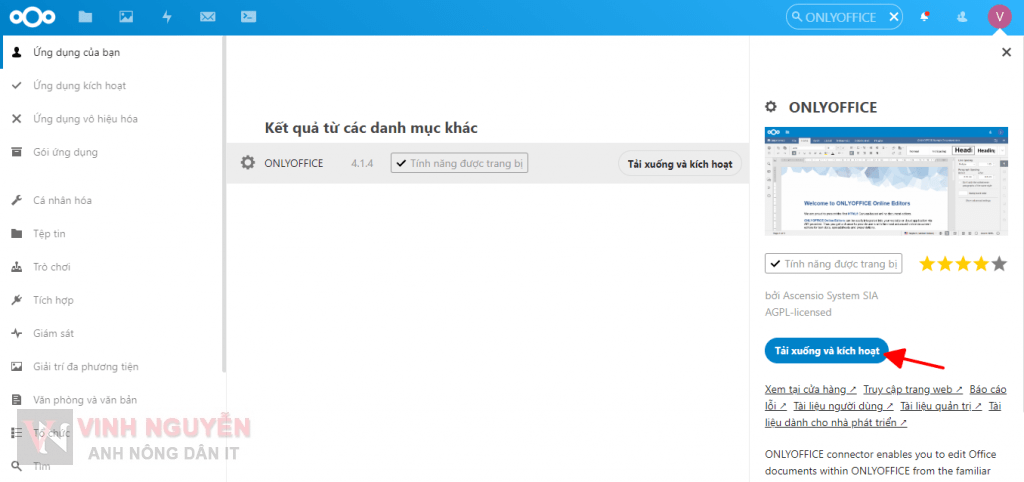Open the Mail envelope icon

click(x=208, y=17)
